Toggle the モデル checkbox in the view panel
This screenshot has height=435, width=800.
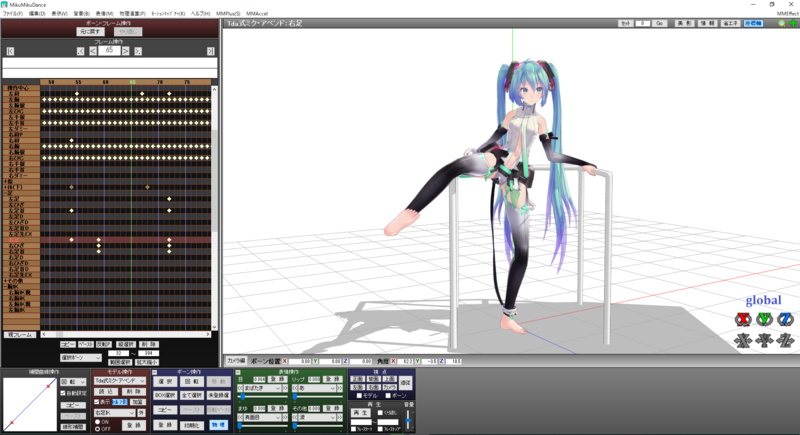pos(359,396)
